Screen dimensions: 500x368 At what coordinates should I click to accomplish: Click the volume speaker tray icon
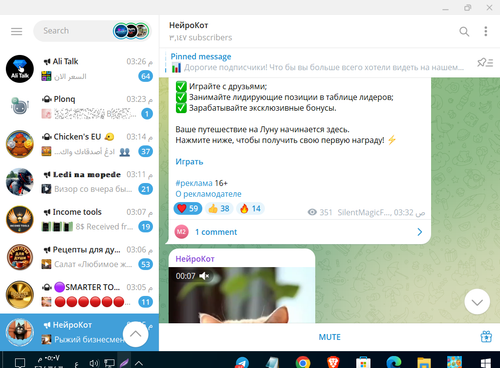click(94, 363)
